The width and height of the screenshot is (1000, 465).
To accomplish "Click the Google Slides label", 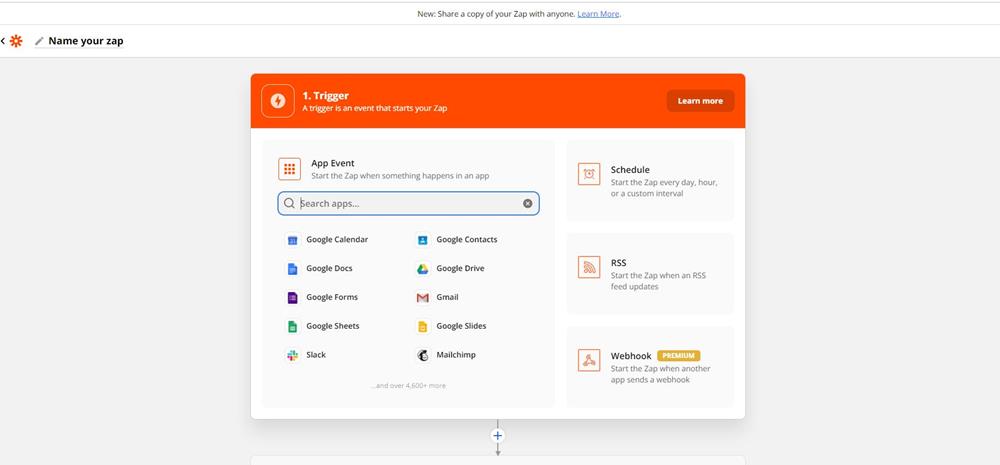I will [461, 326].
